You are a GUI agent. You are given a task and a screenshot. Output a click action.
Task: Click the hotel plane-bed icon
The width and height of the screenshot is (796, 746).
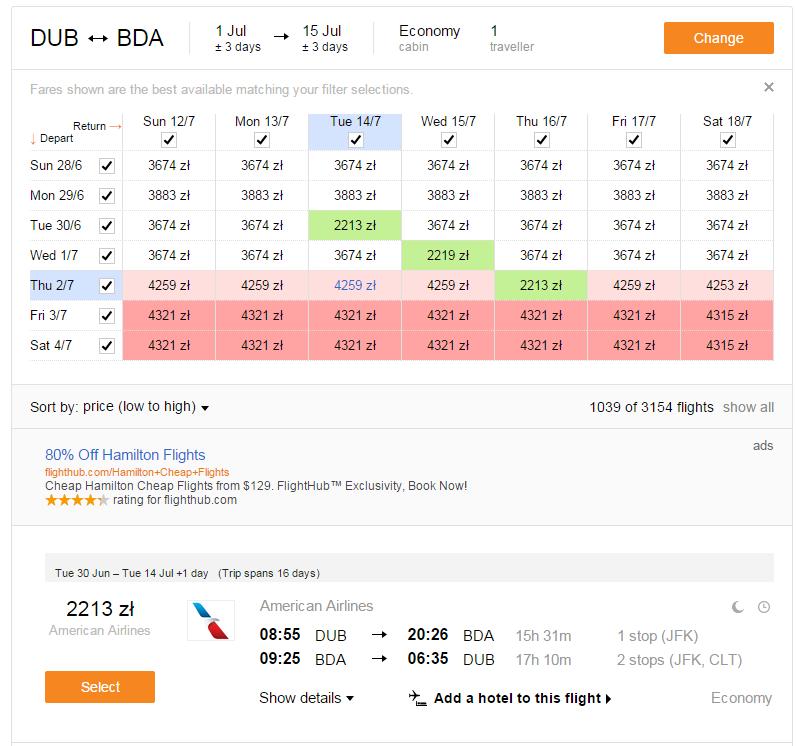click(417, 698)
